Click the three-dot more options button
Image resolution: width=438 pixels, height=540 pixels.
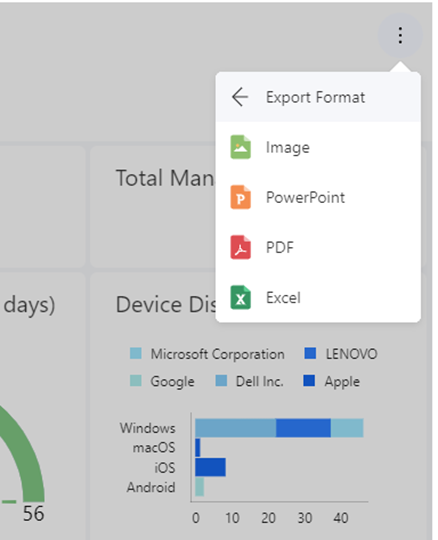400,35
